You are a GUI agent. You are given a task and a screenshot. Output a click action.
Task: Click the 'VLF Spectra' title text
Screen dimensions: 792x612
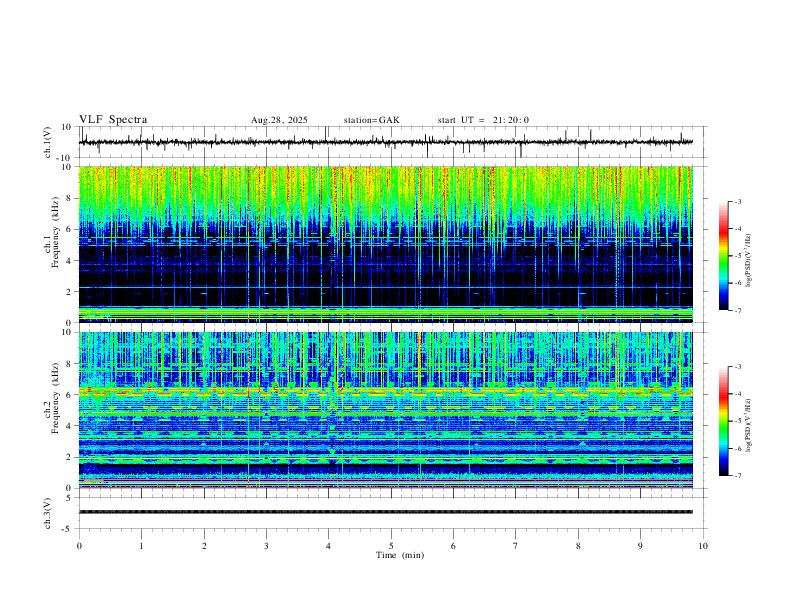click(x=113, y=120)
